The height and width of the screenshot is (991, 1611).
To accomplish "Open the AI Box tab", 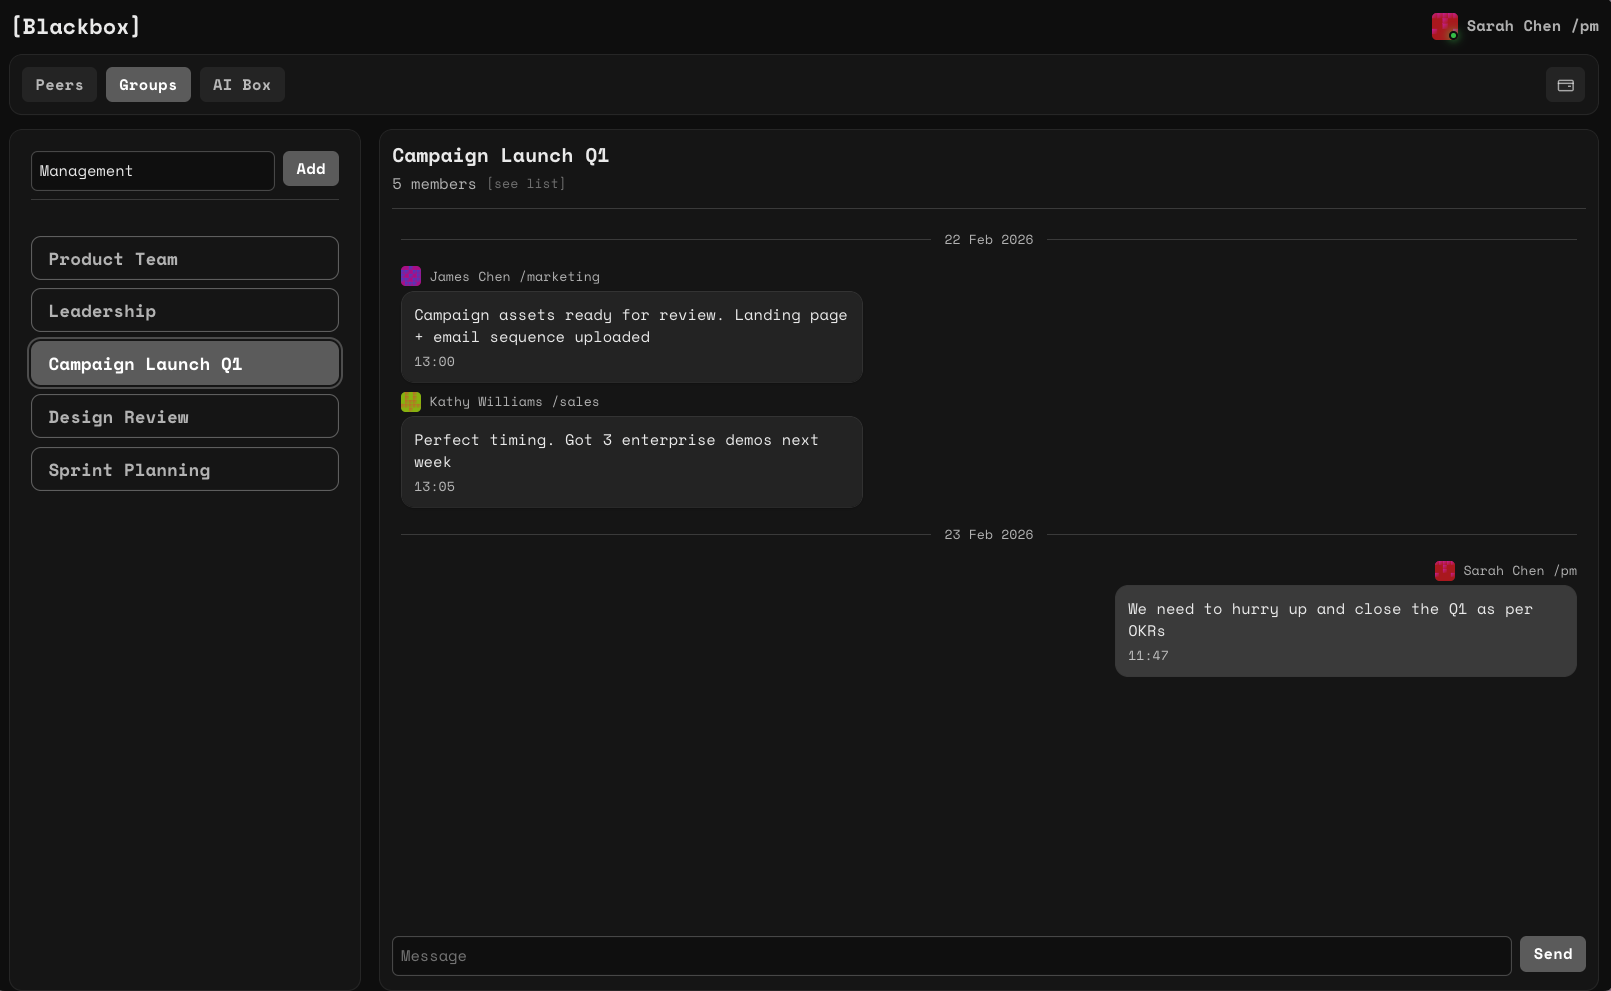I will (242, 85).
